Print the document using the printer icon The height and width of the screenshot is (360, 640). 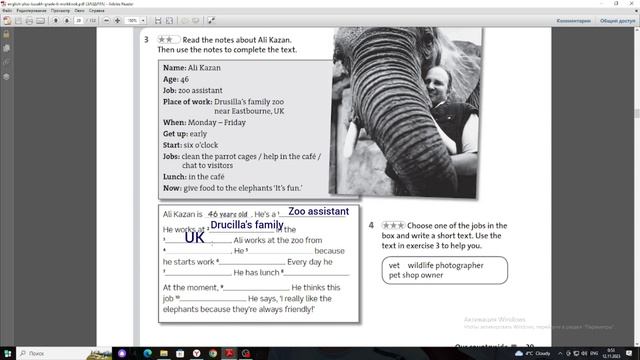point(29,20)
